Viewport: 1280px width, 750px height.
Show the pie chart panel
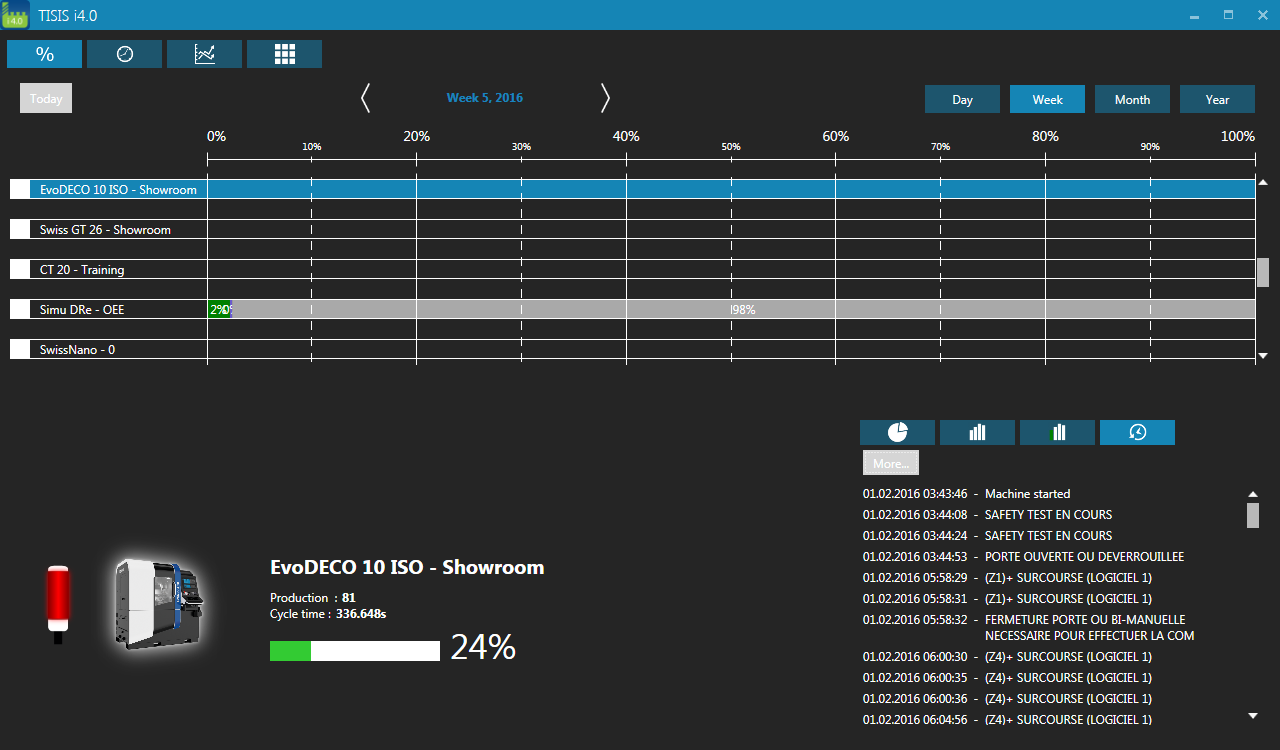[897, 432]
